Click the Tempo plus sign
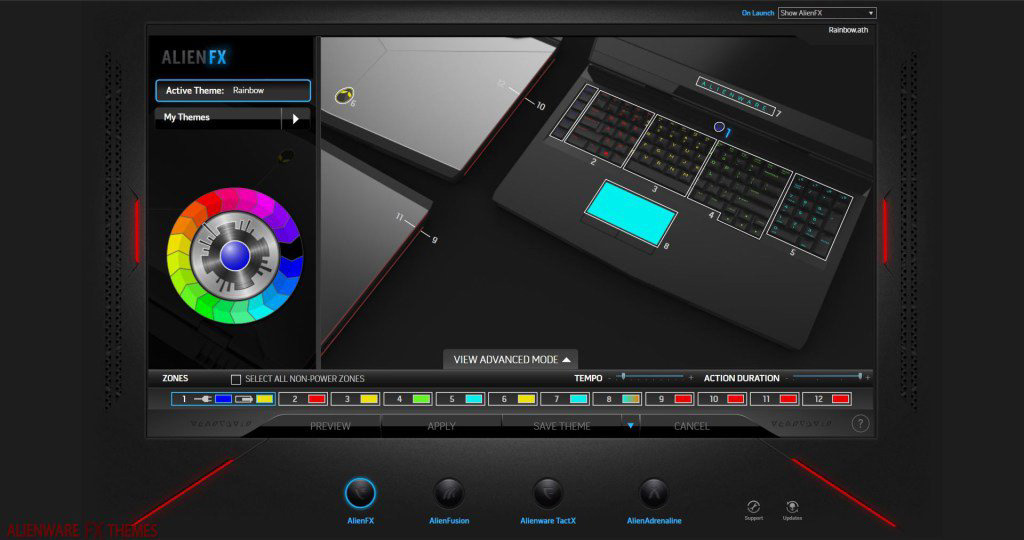The width and height of the screenshot is (1024, 540). pyautogui.click(x=691, y=378)
